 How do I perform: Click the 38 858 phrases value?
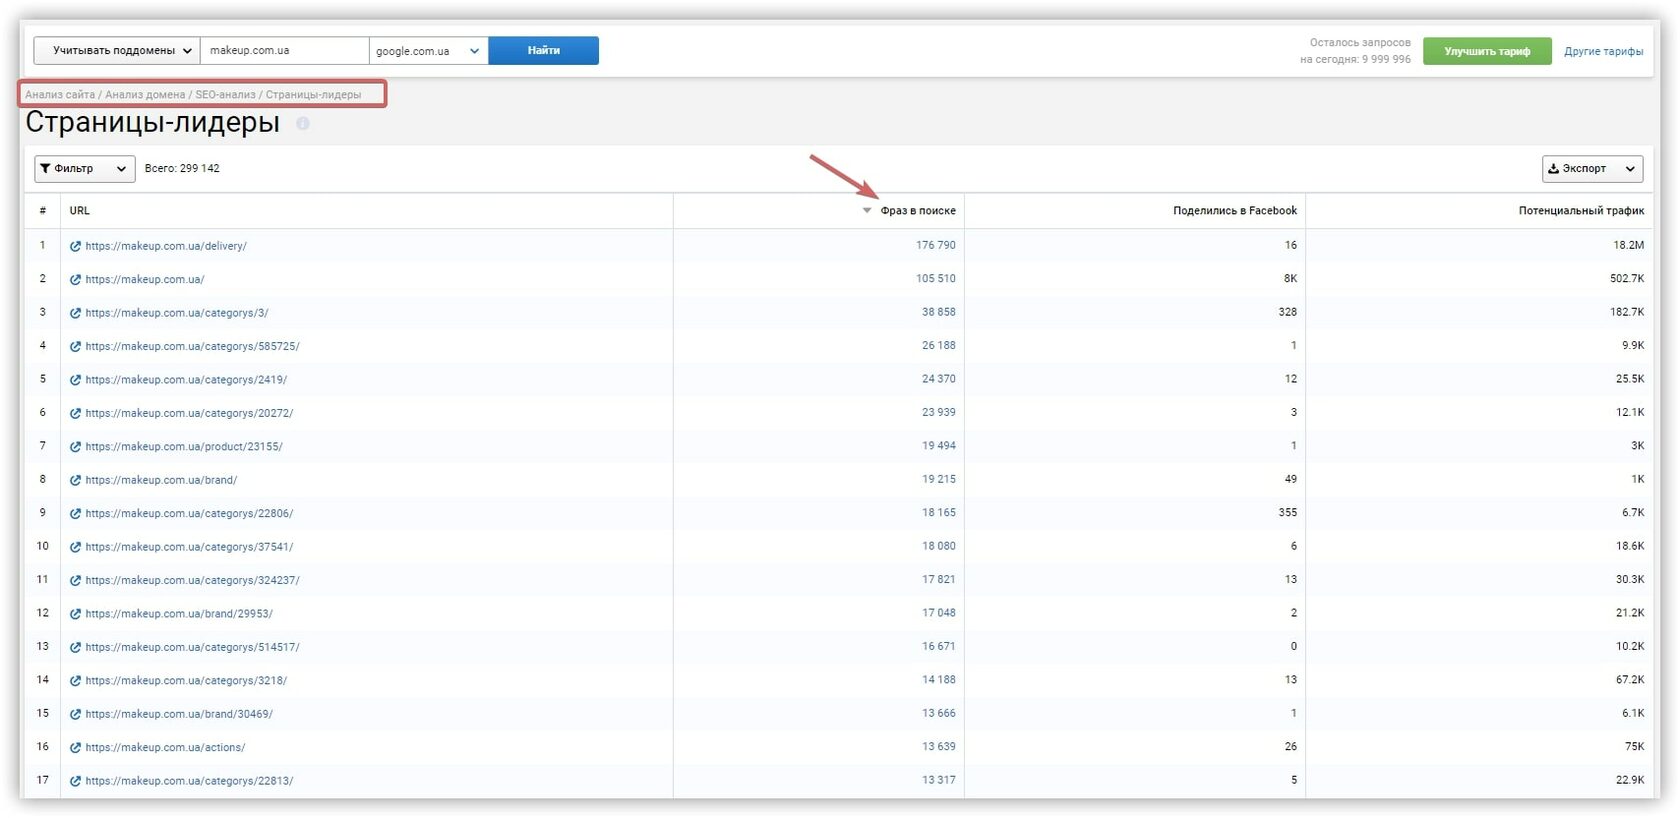click(x=939, y=312)
